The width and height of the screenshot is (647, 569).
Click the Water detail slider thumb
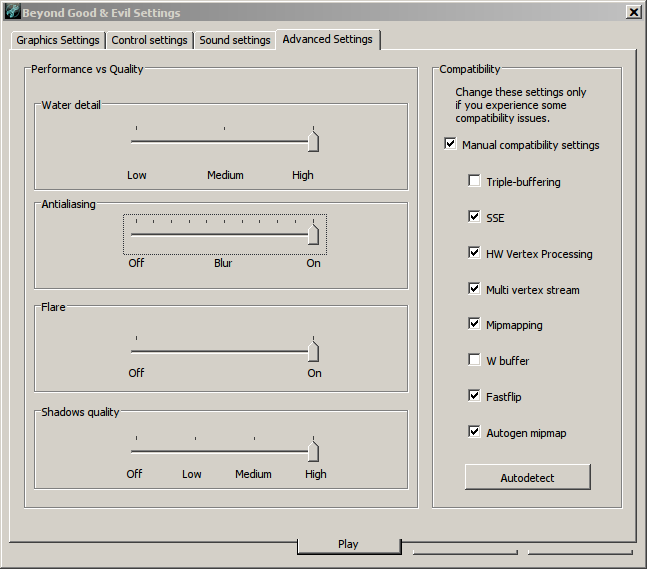coord(314,140)
